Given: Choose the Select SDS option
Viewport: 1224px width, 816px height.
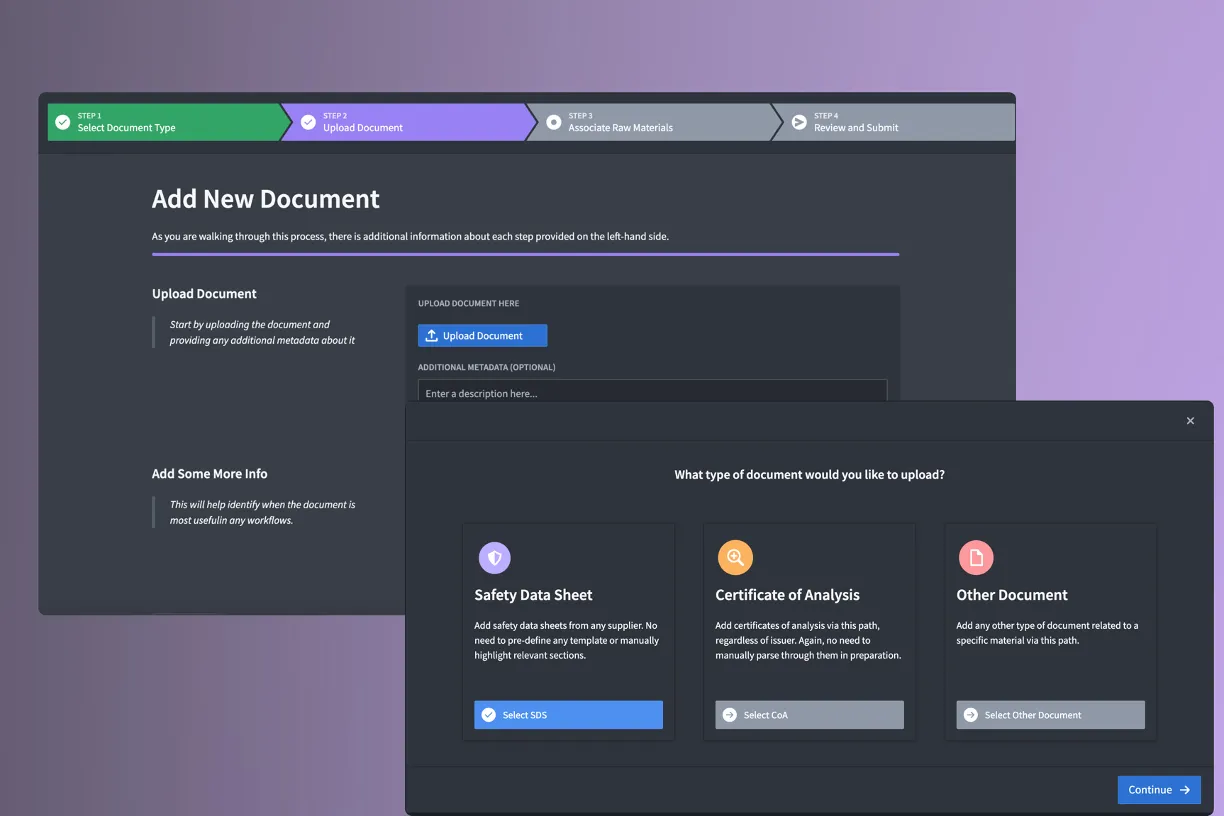Looking at the screenshot, I should [x=568, y=715].
